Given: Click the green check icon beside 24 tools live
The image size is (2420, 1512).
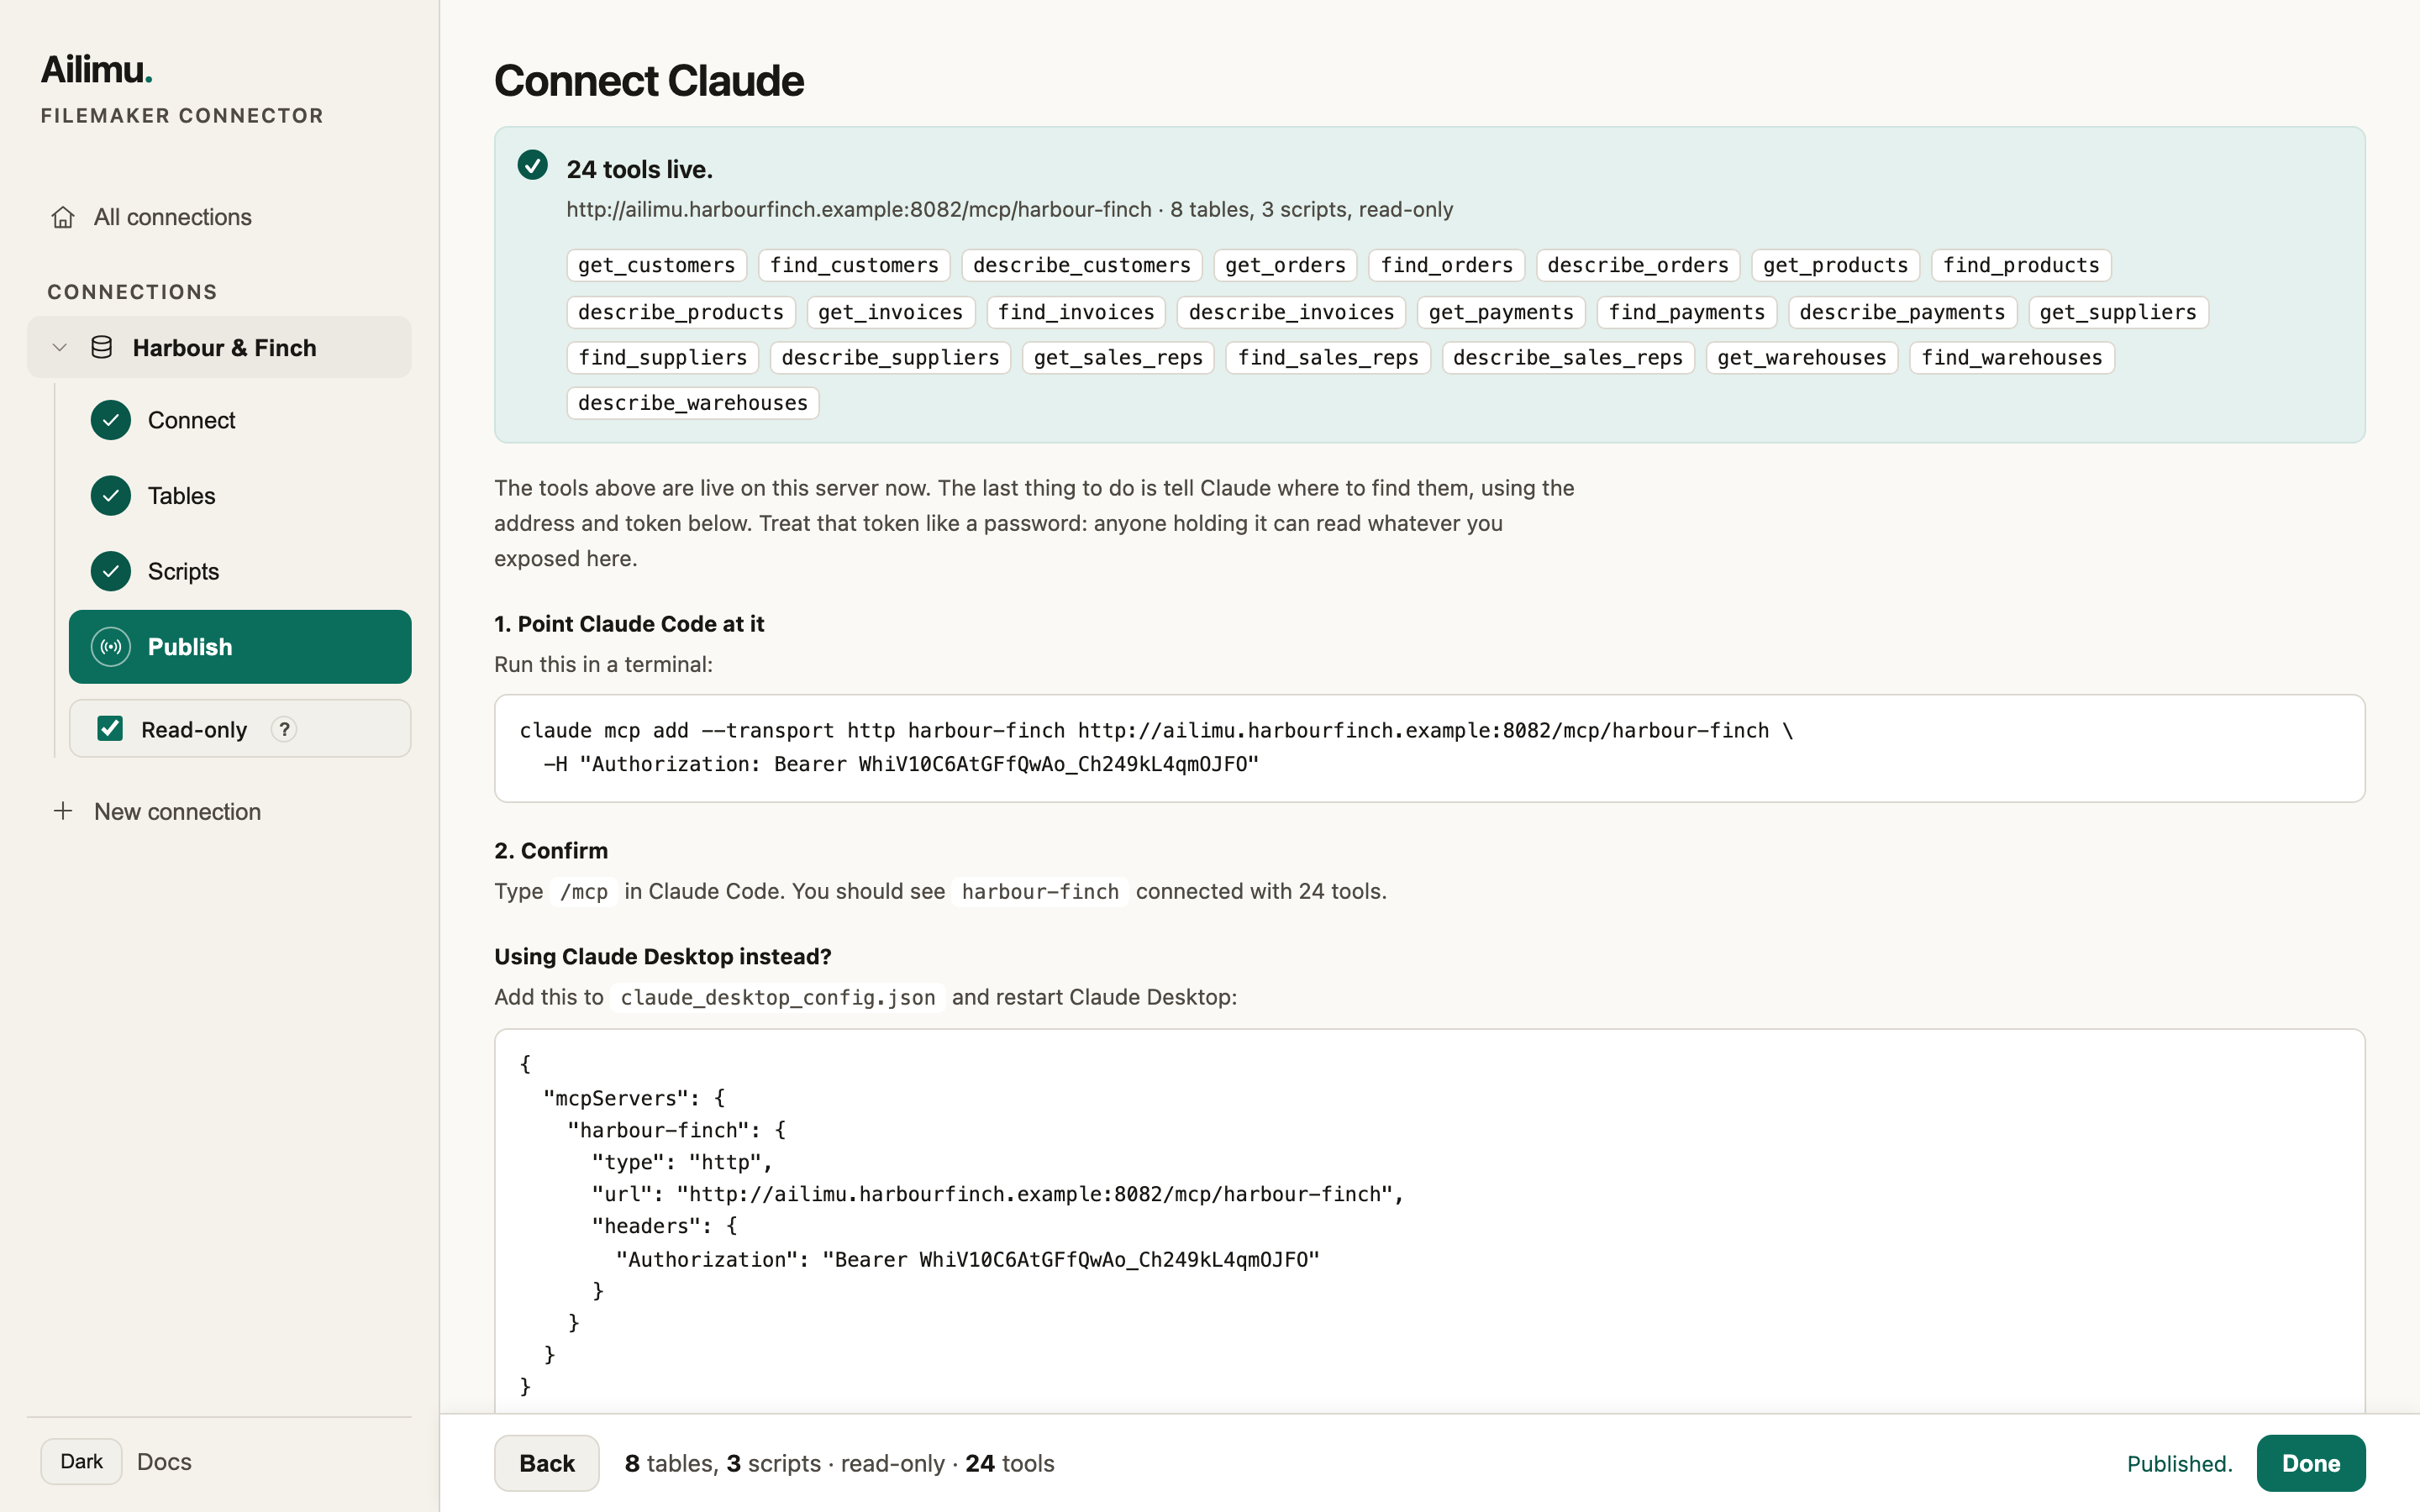Looking at the screenshot, I should click(532, 165).
